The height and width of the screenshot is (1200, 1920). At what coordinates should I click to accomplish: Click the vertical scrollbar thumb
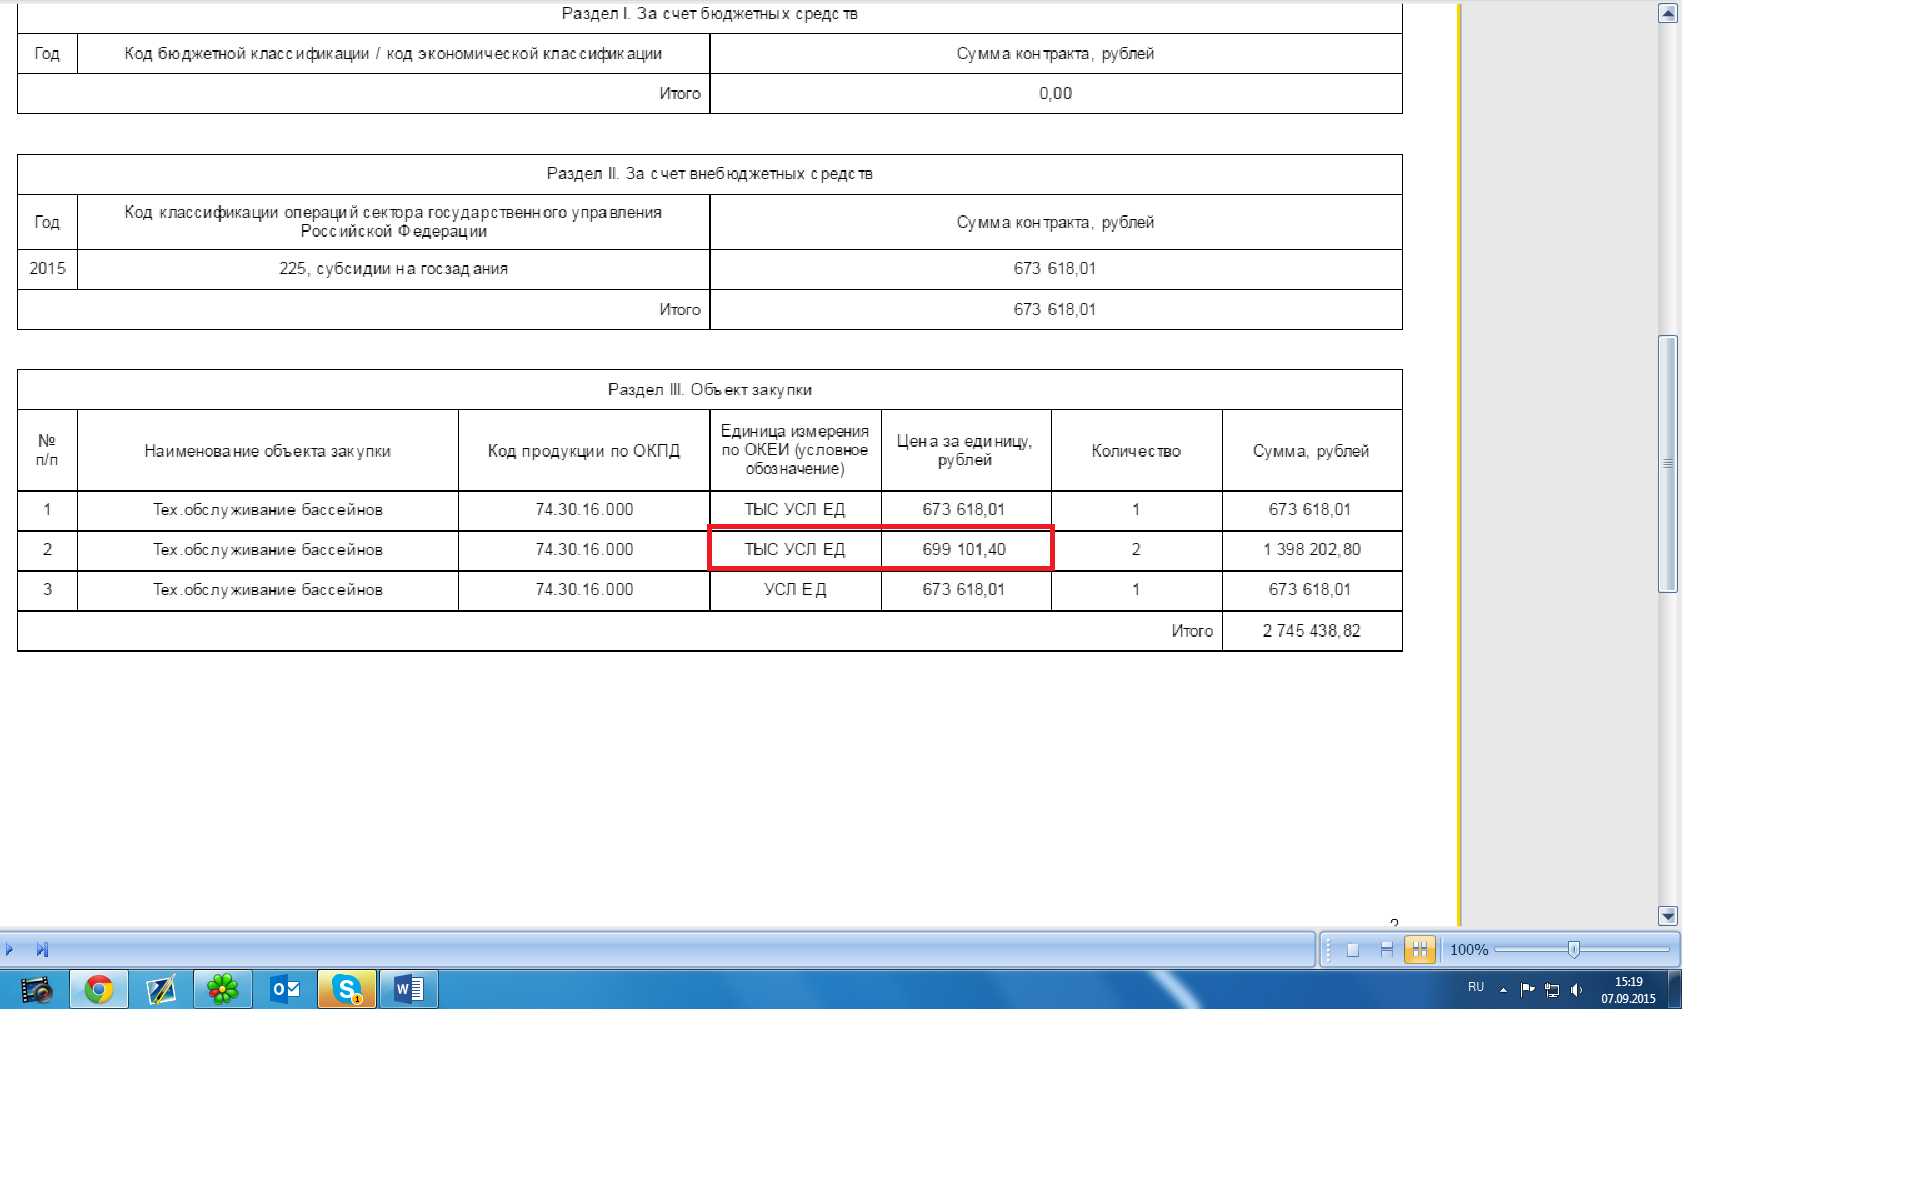[x=1667, y=464]
